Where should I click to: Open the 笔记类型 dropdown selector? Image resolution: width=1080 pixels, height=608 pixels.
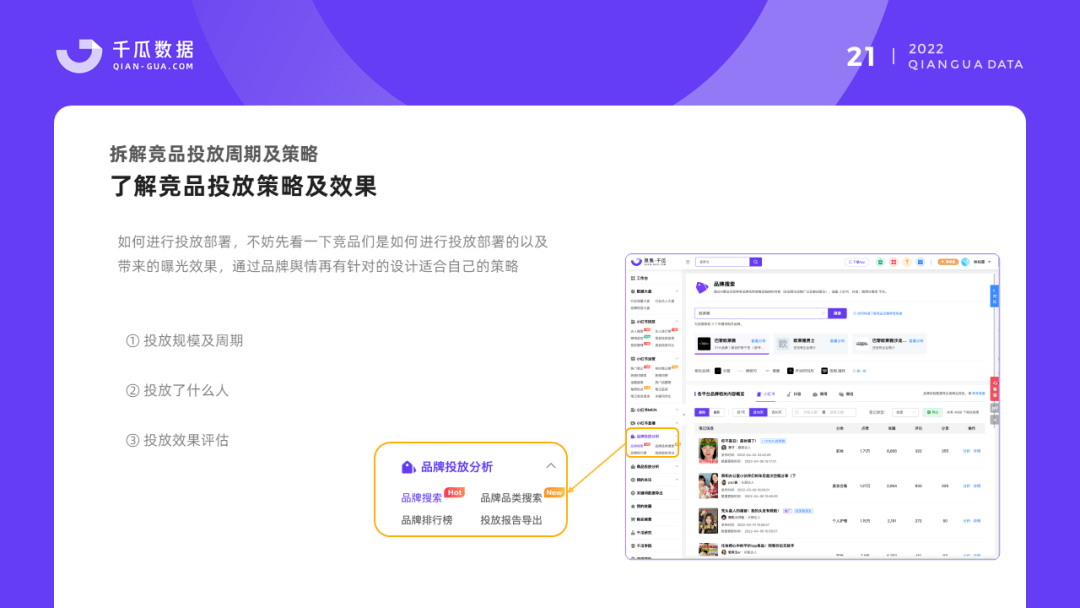[907, 412]
